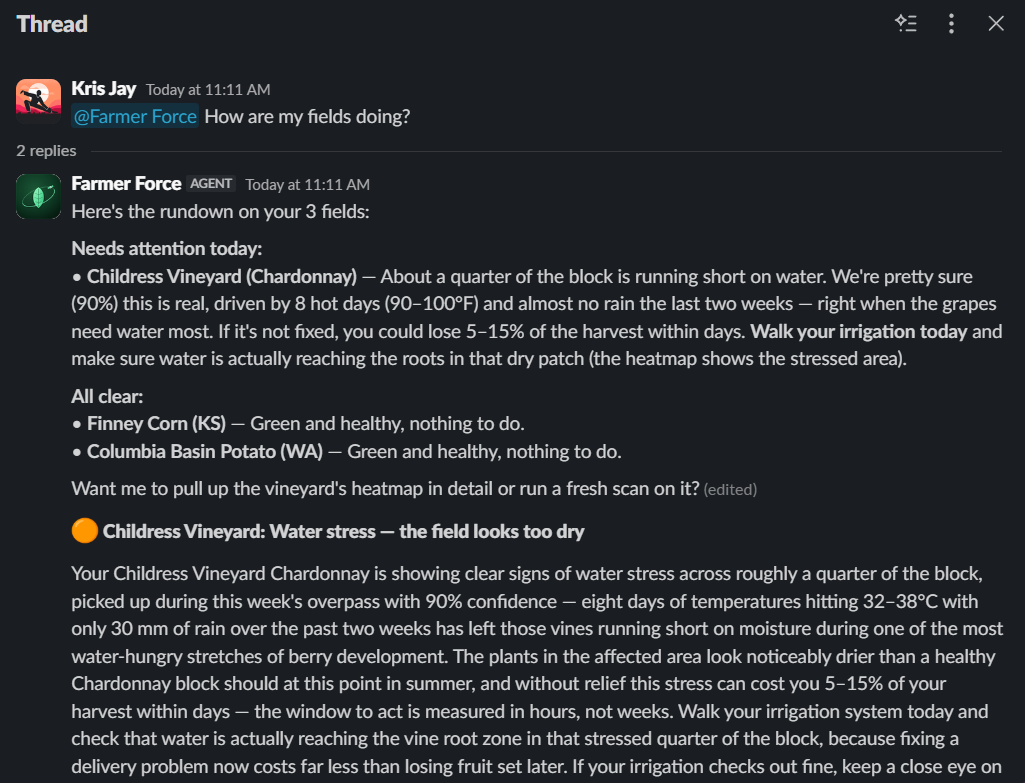The height and width of the screenshot is (783, 1025).
Task: Click Kris Jay's 11:11 AM timestamp
Action: coord(208,90)
